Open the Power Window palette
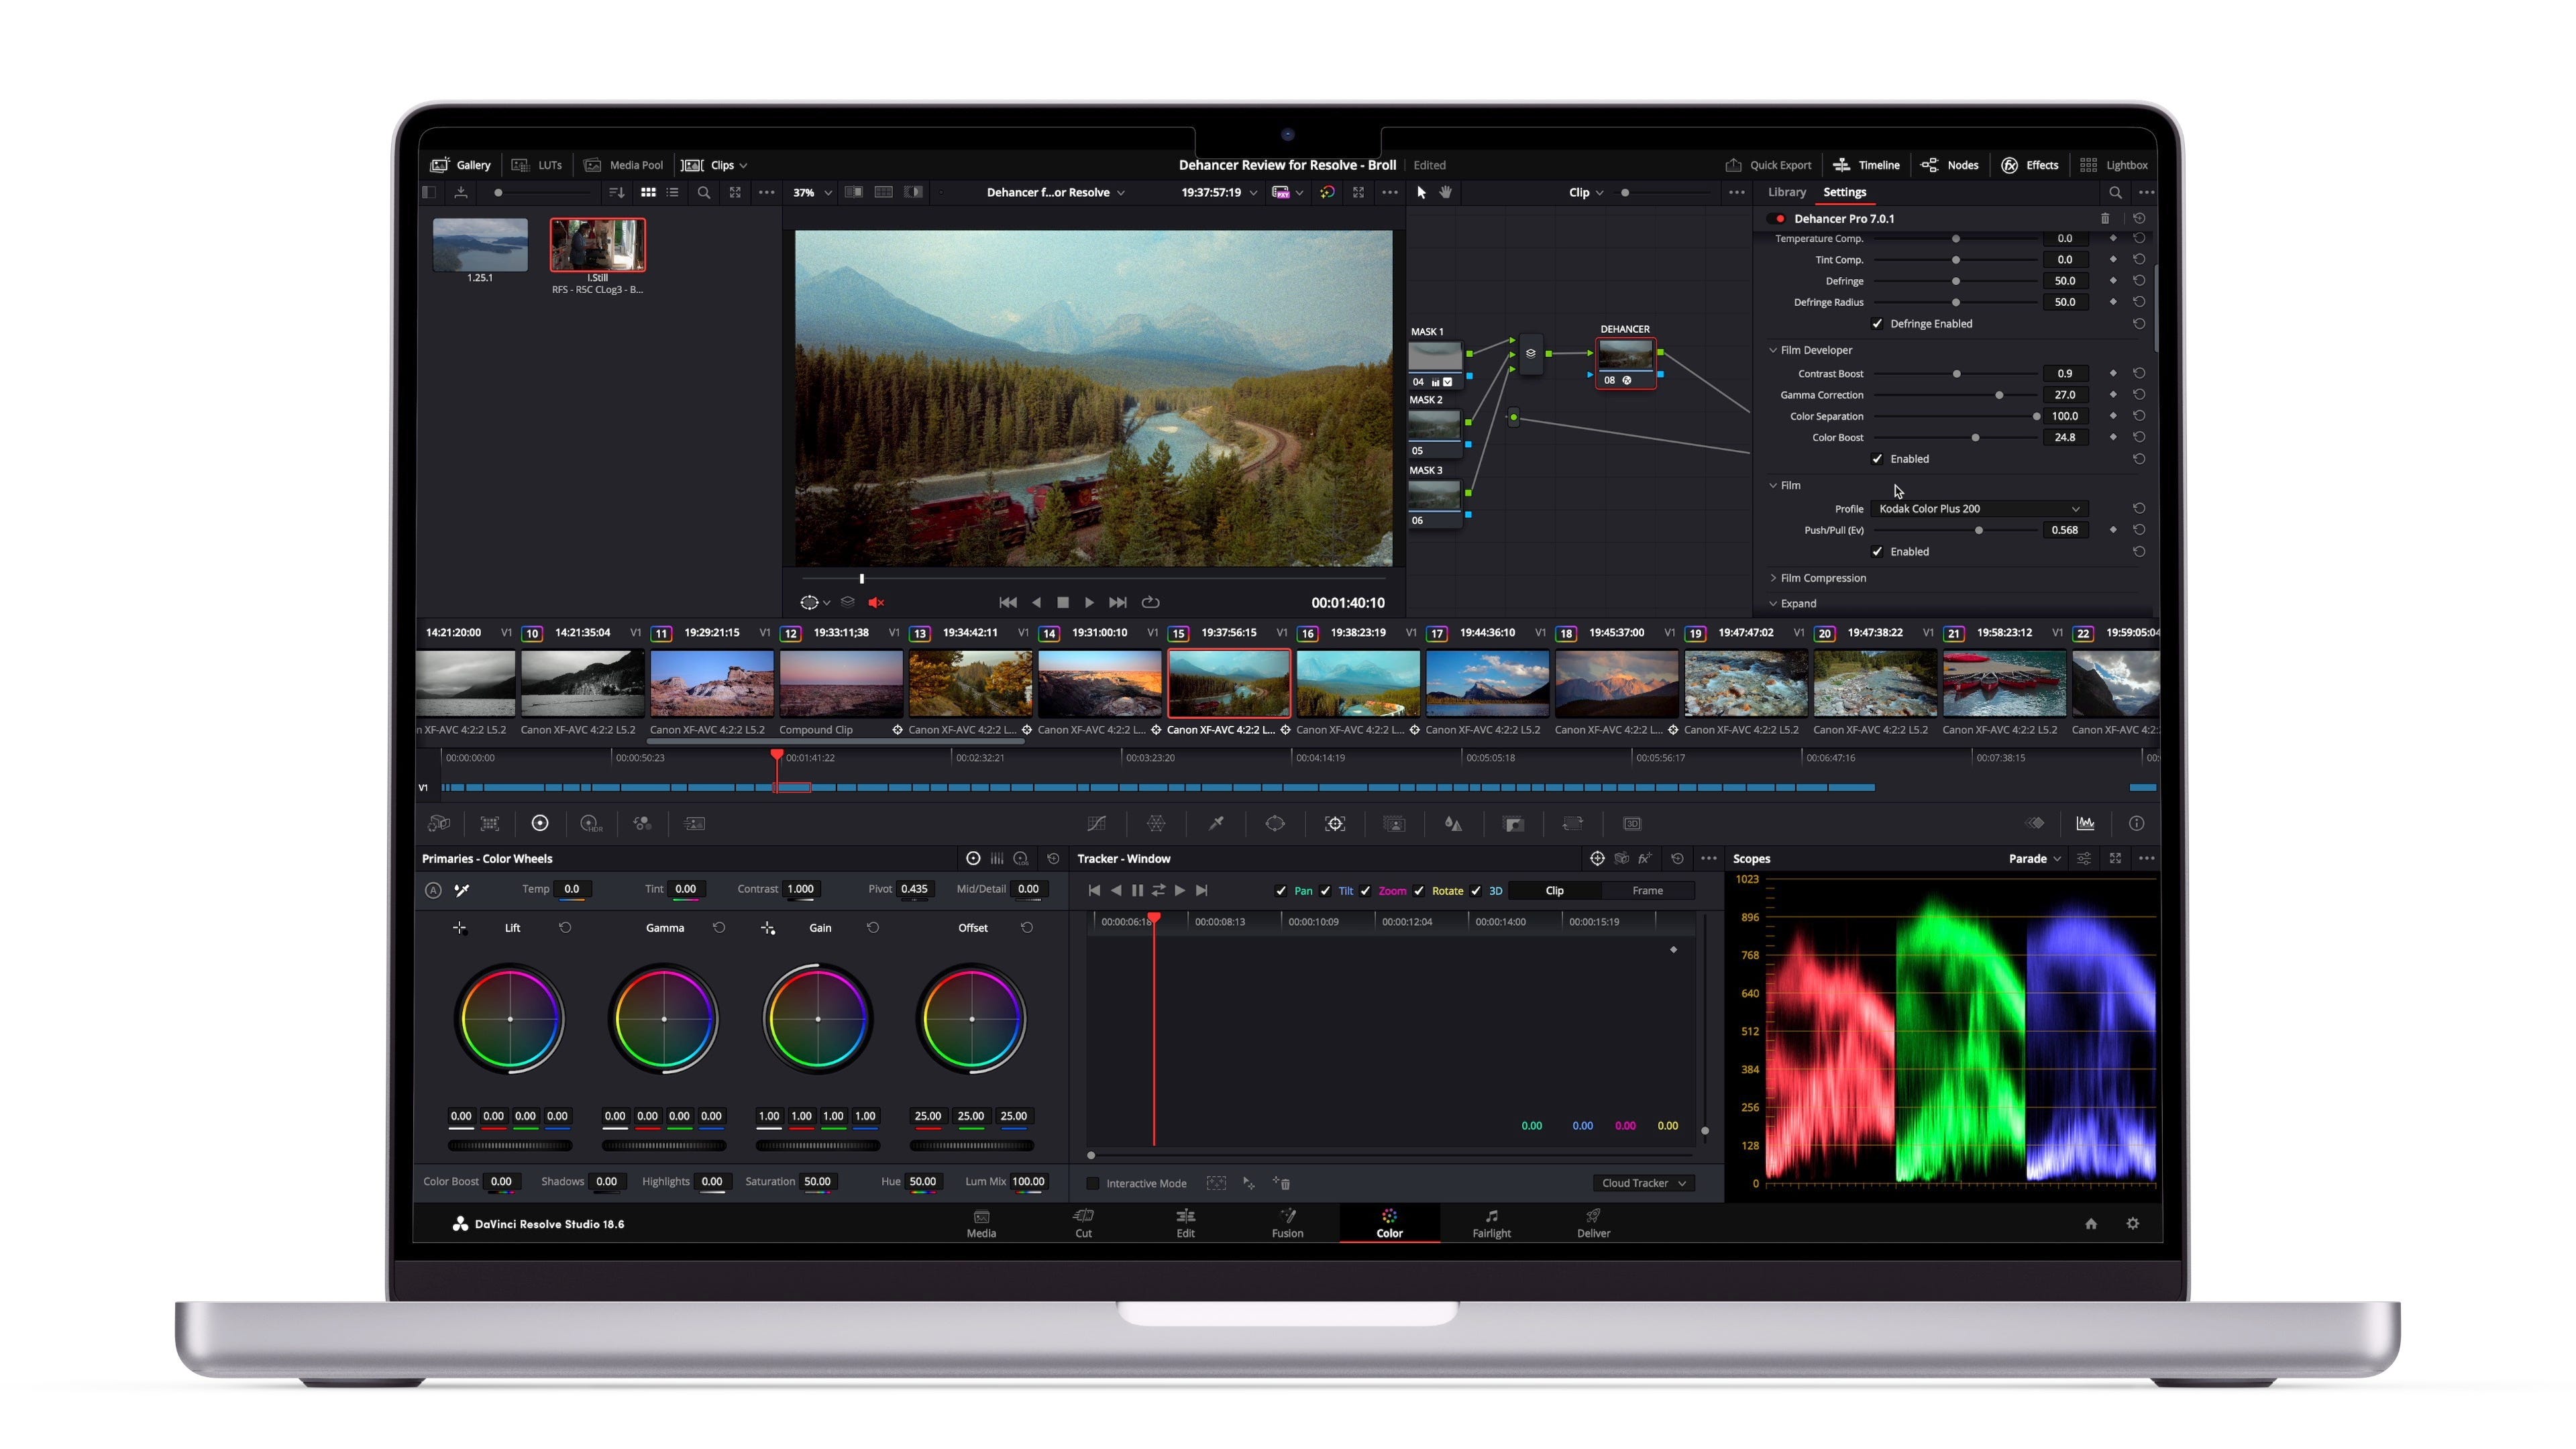The width and height of the screenshot is (2576, 1449). (1275, 824)
